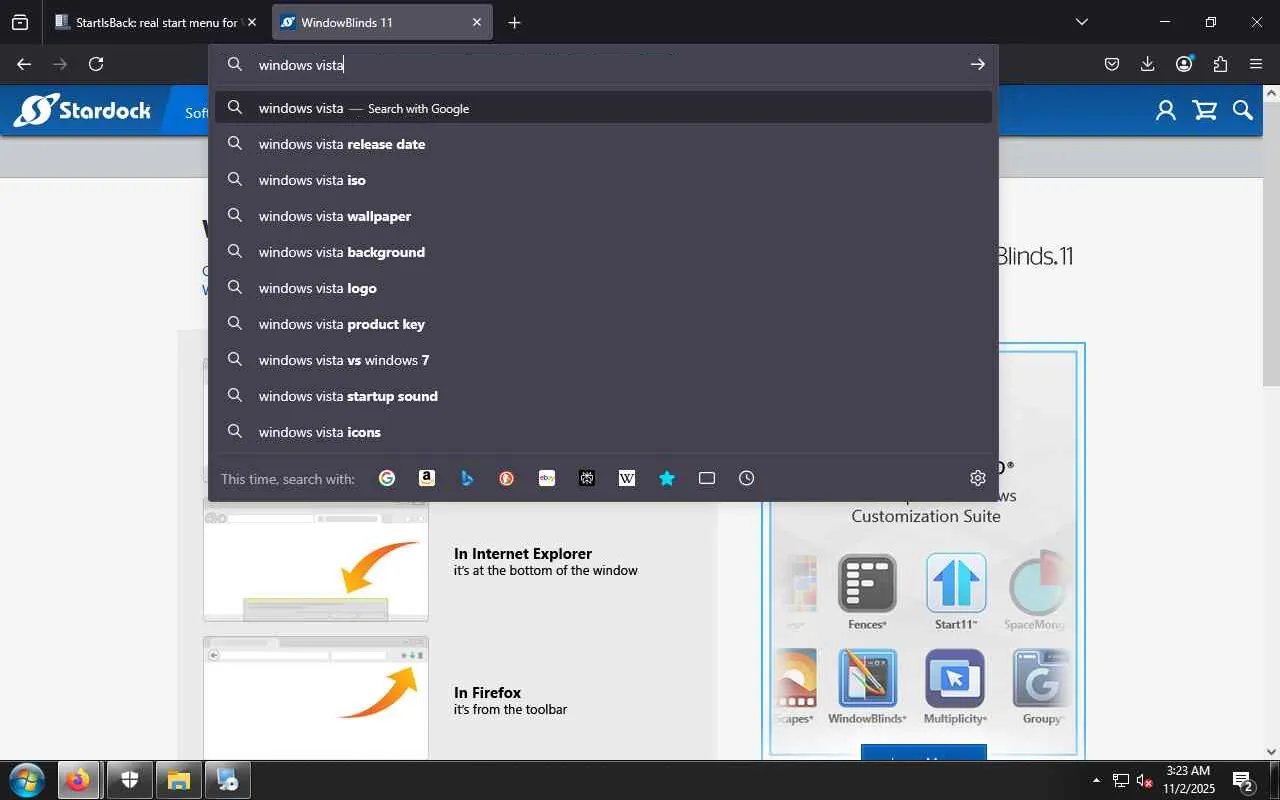1280x800 pixels.
Task: Open Stardock site search
Action: click(x=1243, y=110)
